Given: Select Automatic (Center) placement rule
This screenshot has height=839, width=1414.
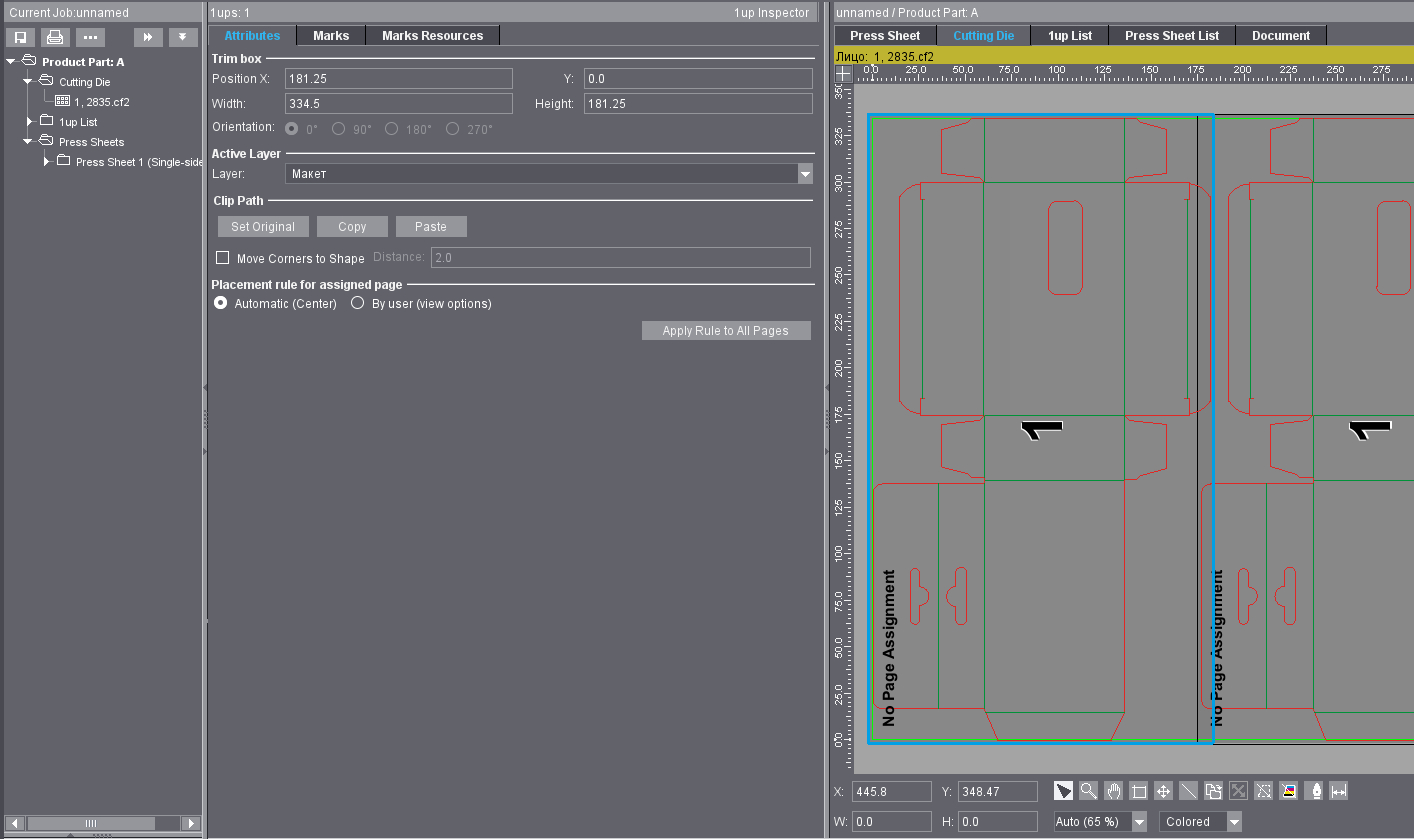Looking at the screenshot, I should 221,304.
